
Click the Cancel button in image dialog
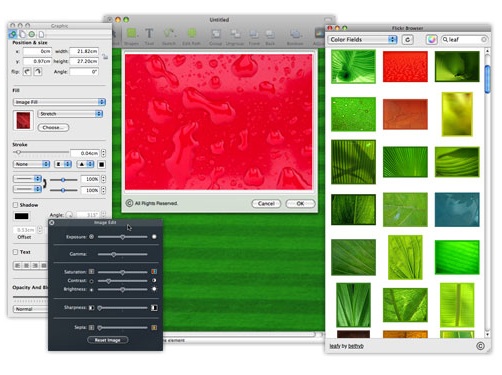[x=266, y=203]
